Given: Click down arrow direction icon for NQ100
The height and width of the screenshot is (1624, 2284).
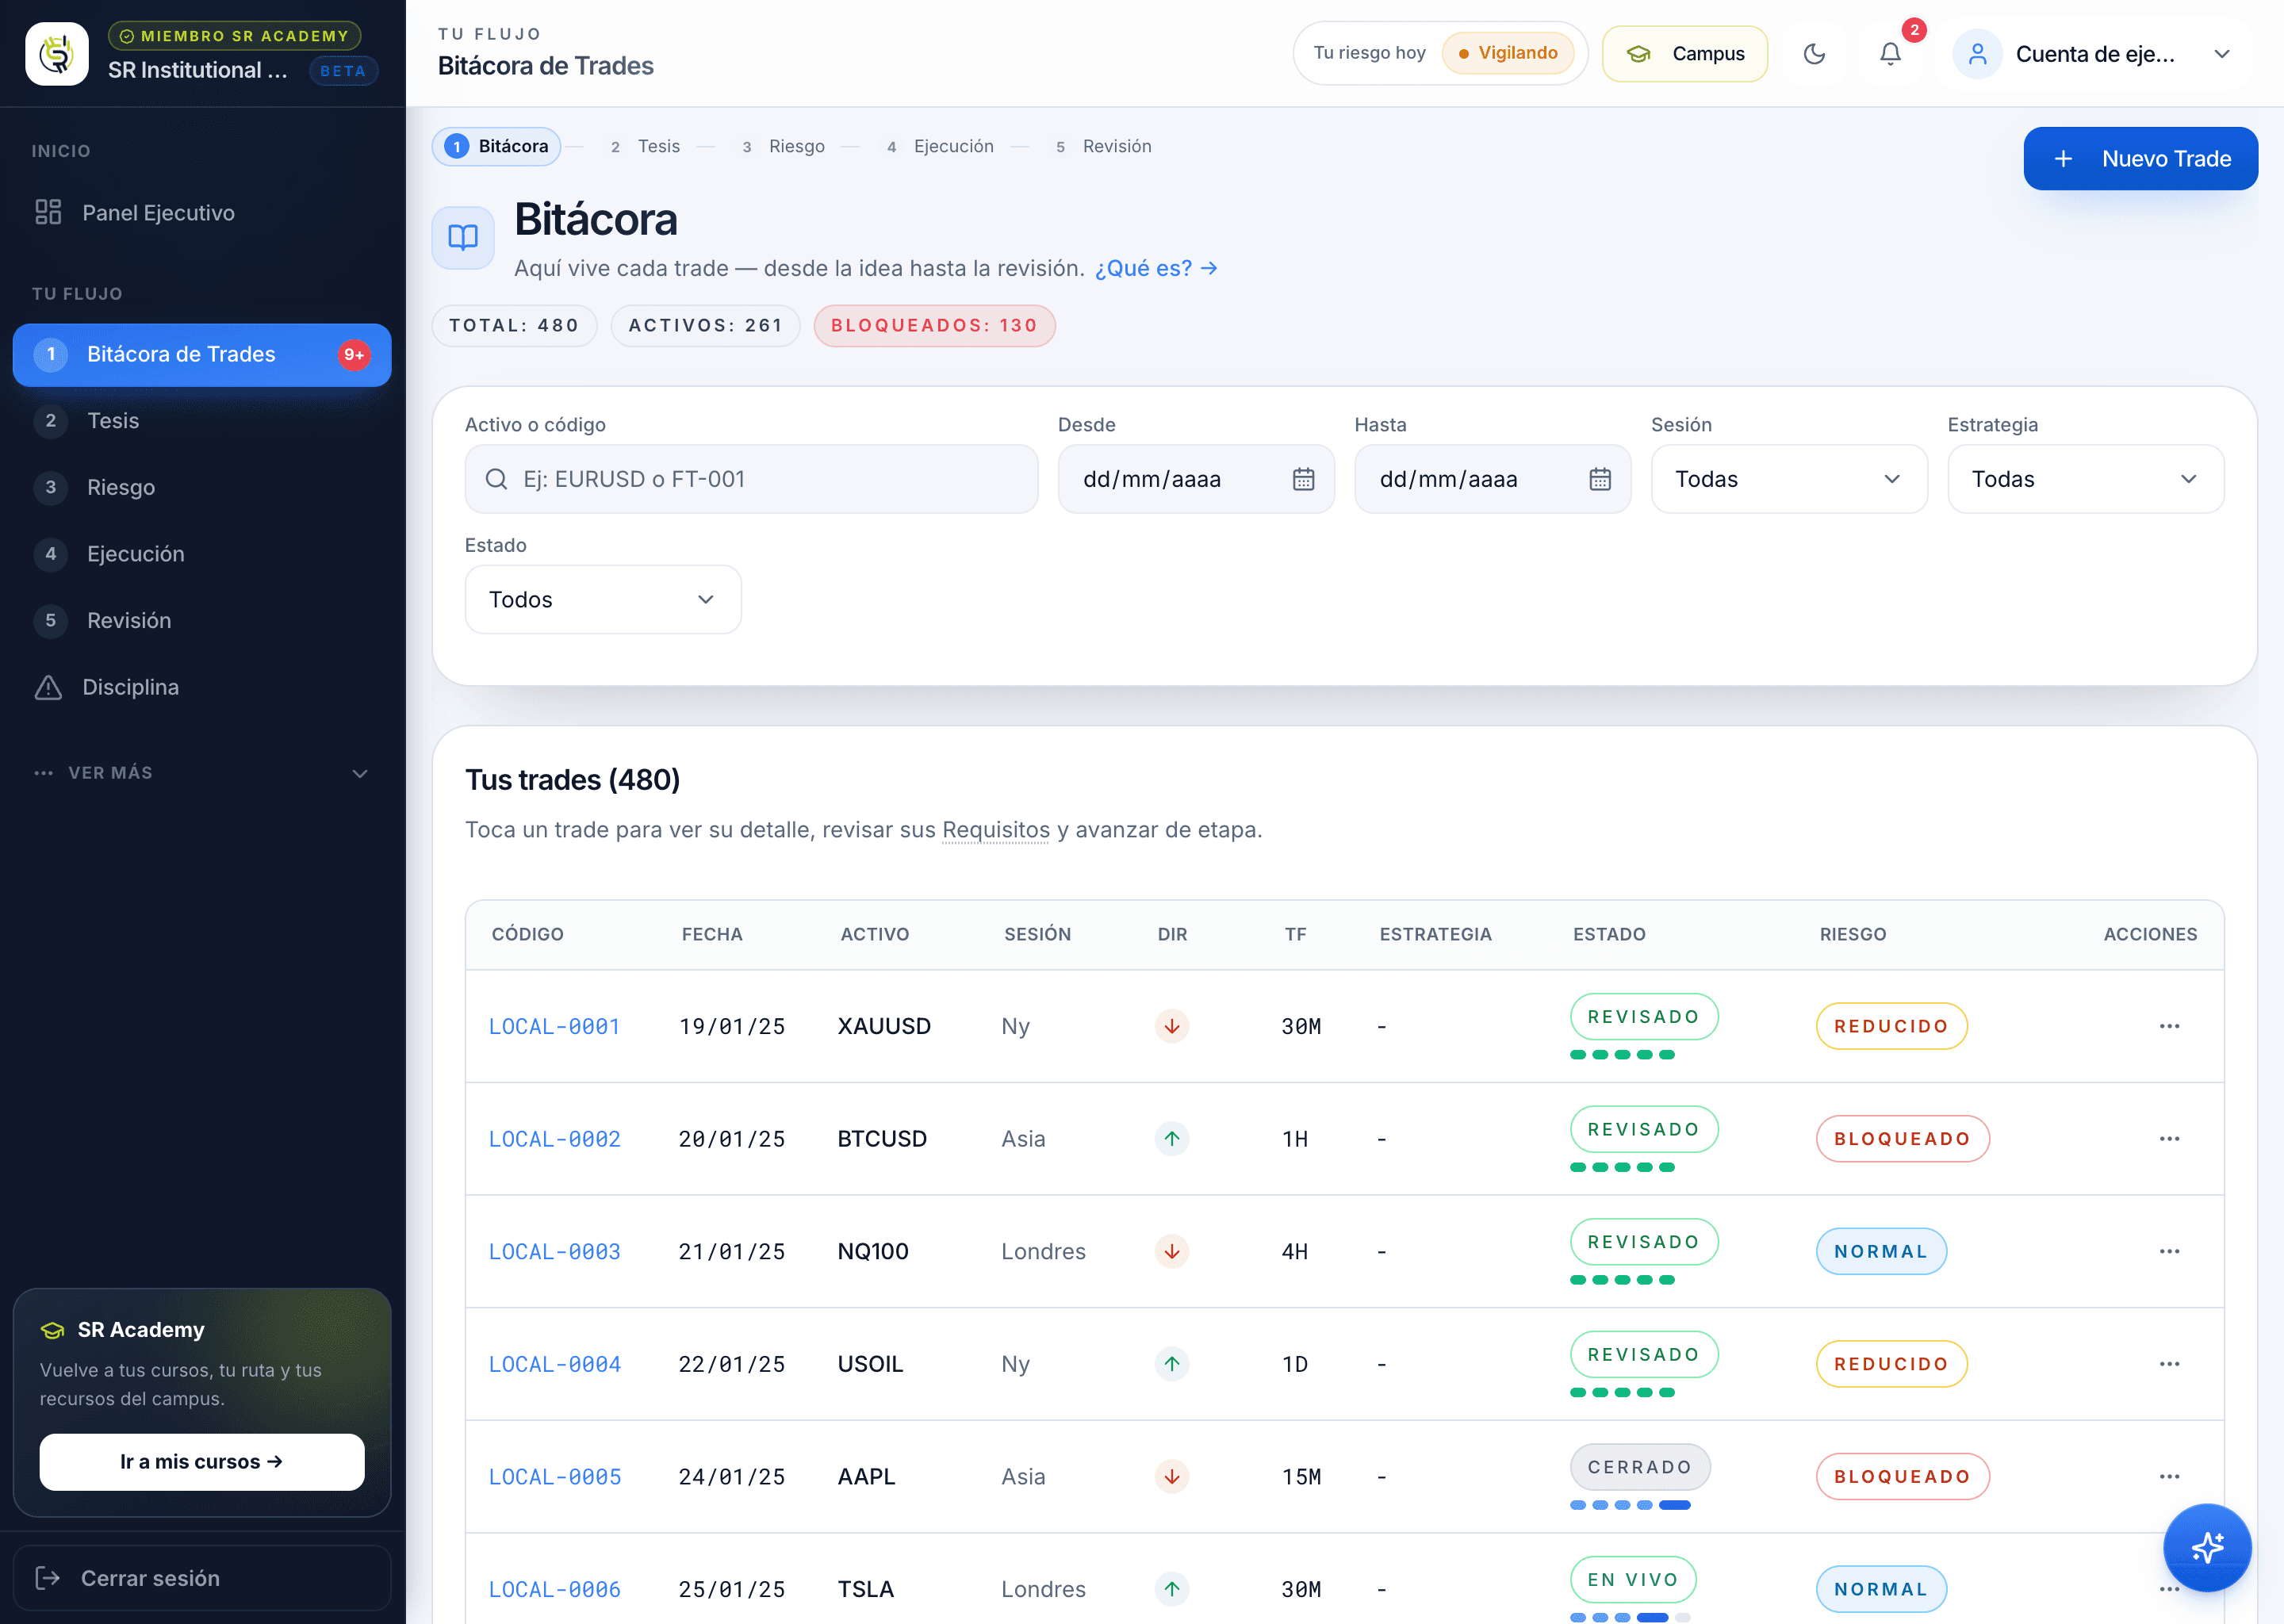Looking at the screenshot, I should (1172, 1251).
